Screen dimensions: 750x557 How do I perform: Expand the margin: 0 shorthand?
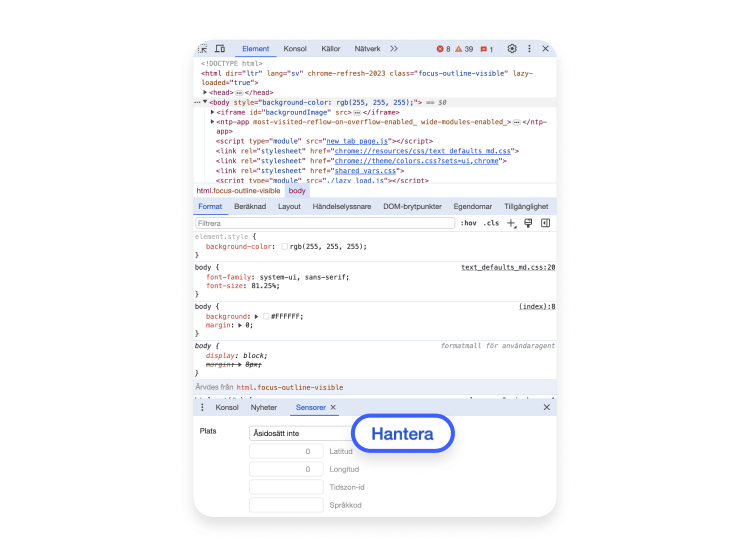click(x=240, y=325)
